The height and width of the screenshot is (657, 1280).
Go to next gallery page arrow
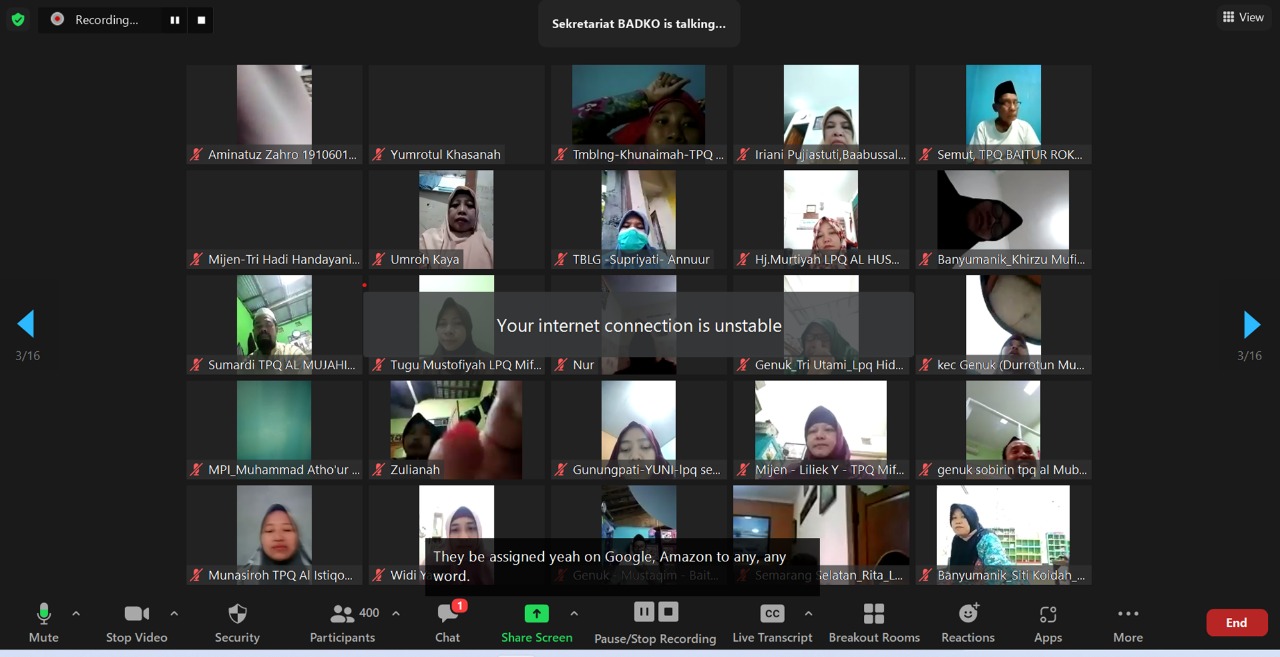coord(1251,324)
